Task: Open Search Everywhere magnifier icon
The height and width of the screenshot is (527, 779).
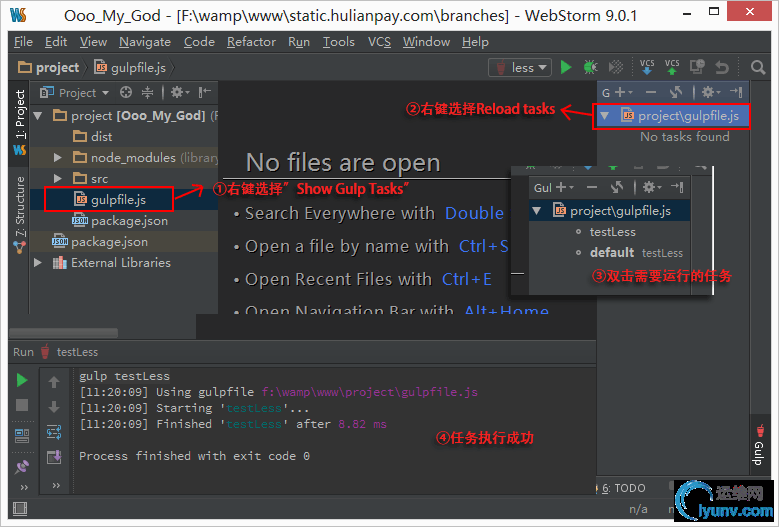Action: (758, 68)
